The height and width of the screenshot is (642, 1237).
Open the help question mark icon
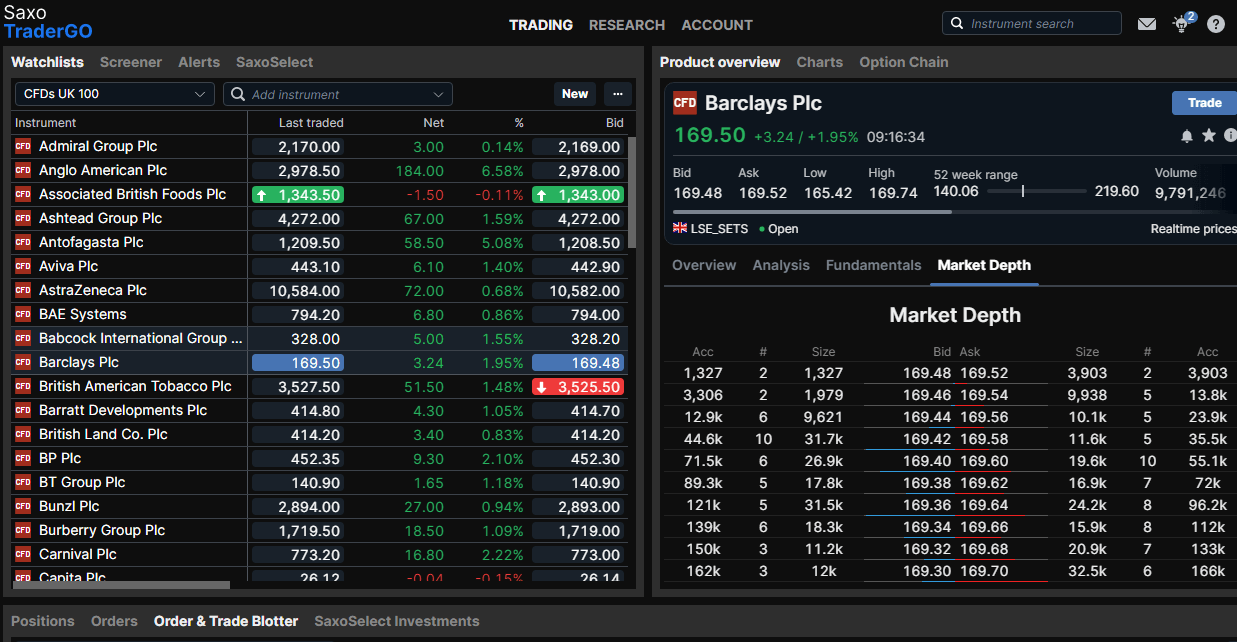(1215, 23)
